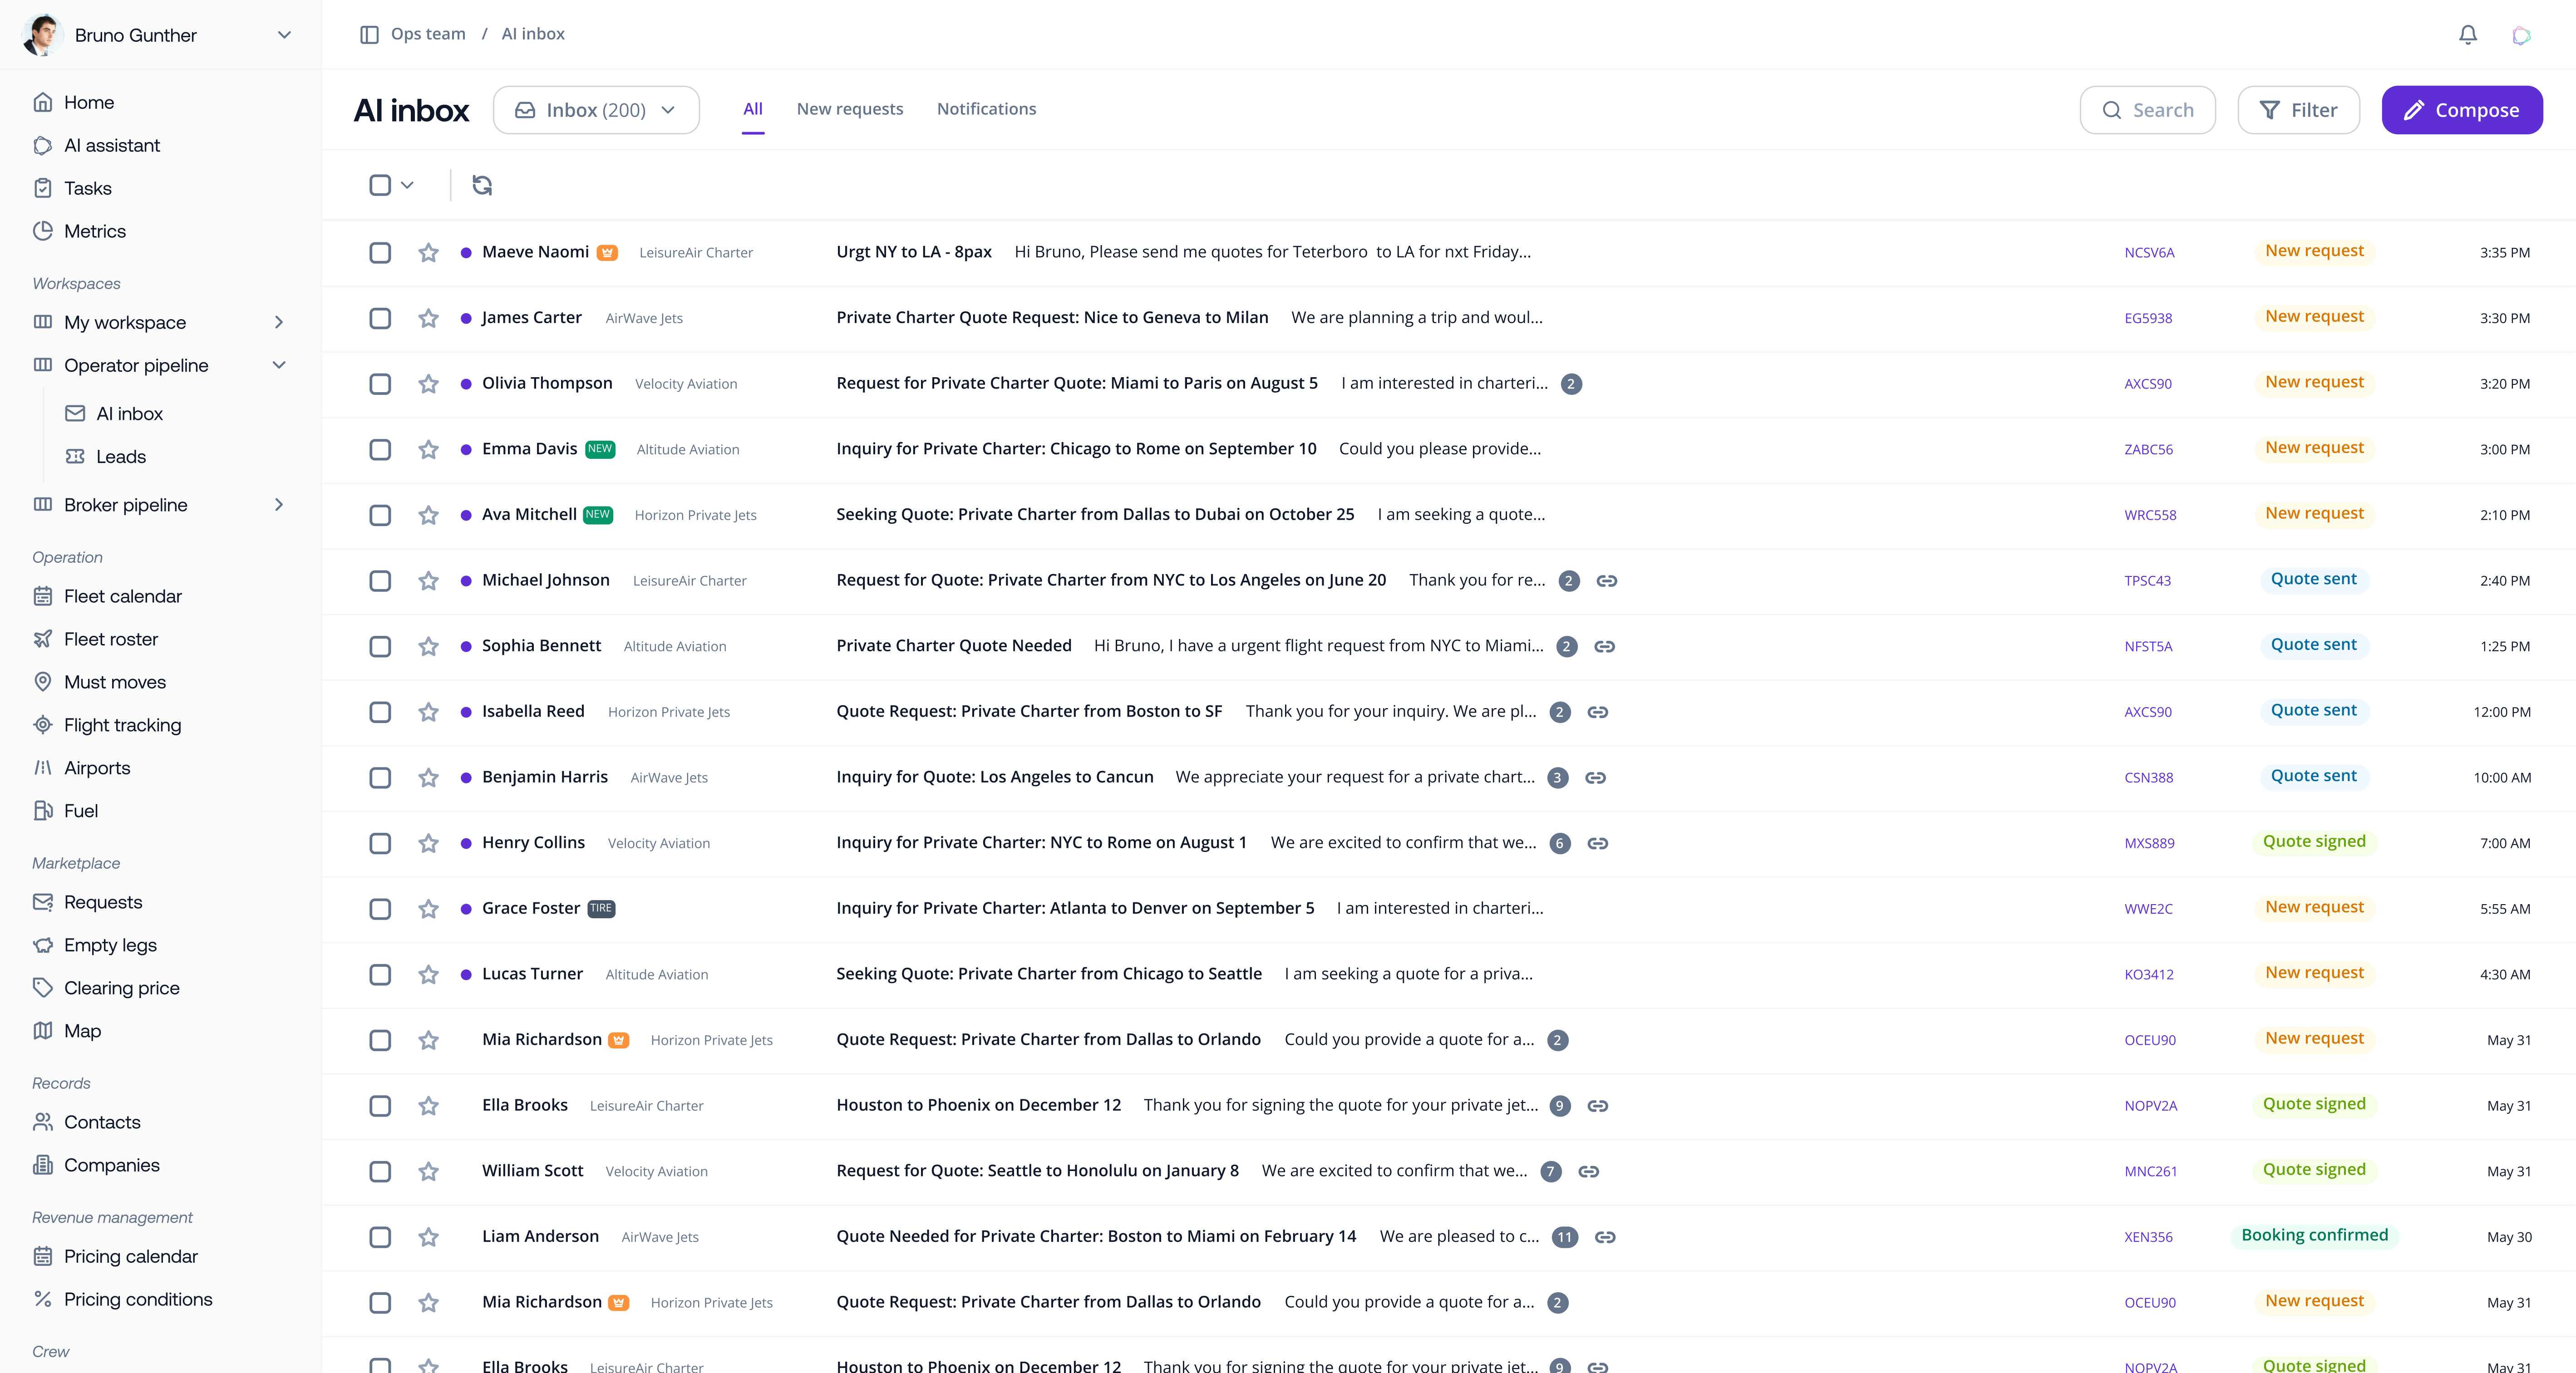2576x1373 pixels.
Task: Tick the select-all checkbox in toolbar
Action: (380, 185)
